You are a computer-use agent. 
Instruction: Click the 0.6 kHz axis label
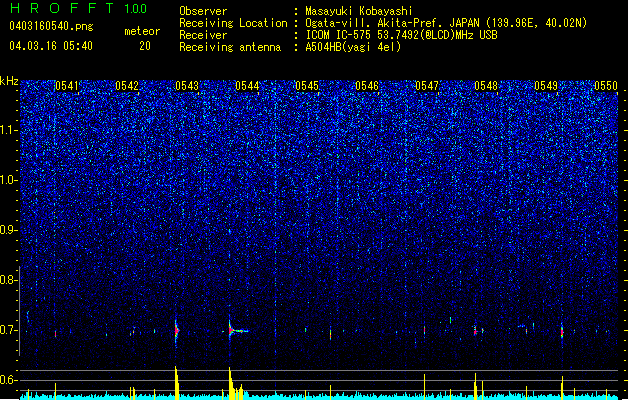(9, 380)
